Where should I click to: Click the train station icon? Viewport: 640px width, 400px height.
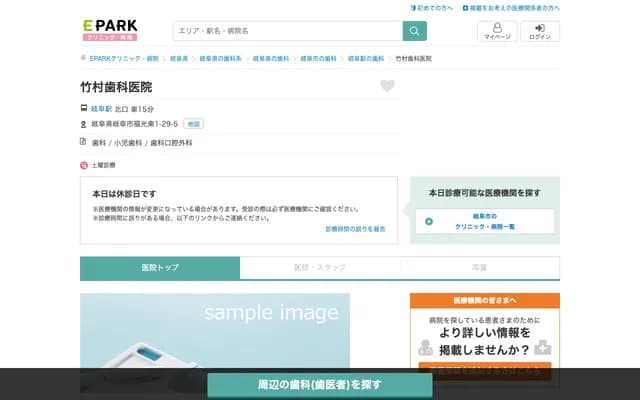[x=84, y=108]
